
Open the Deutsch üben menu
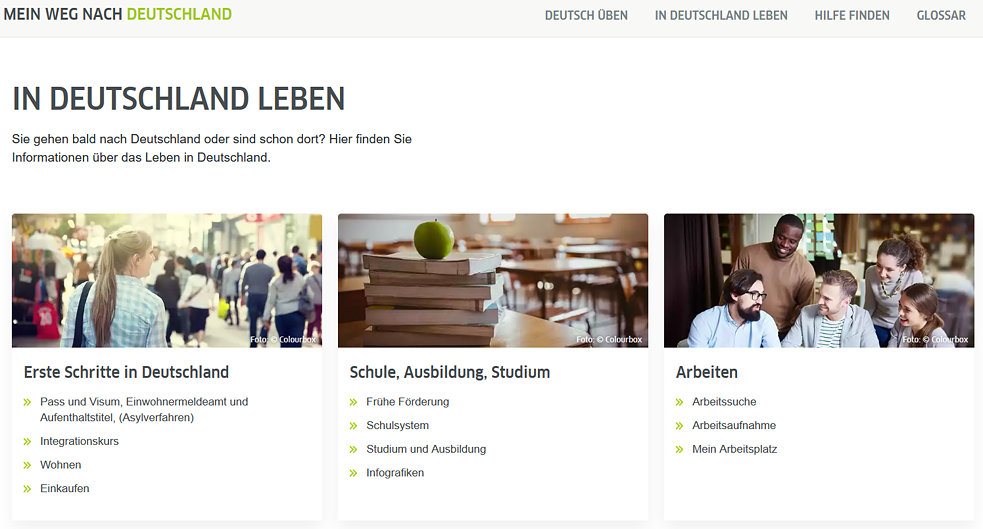point(586,16)
